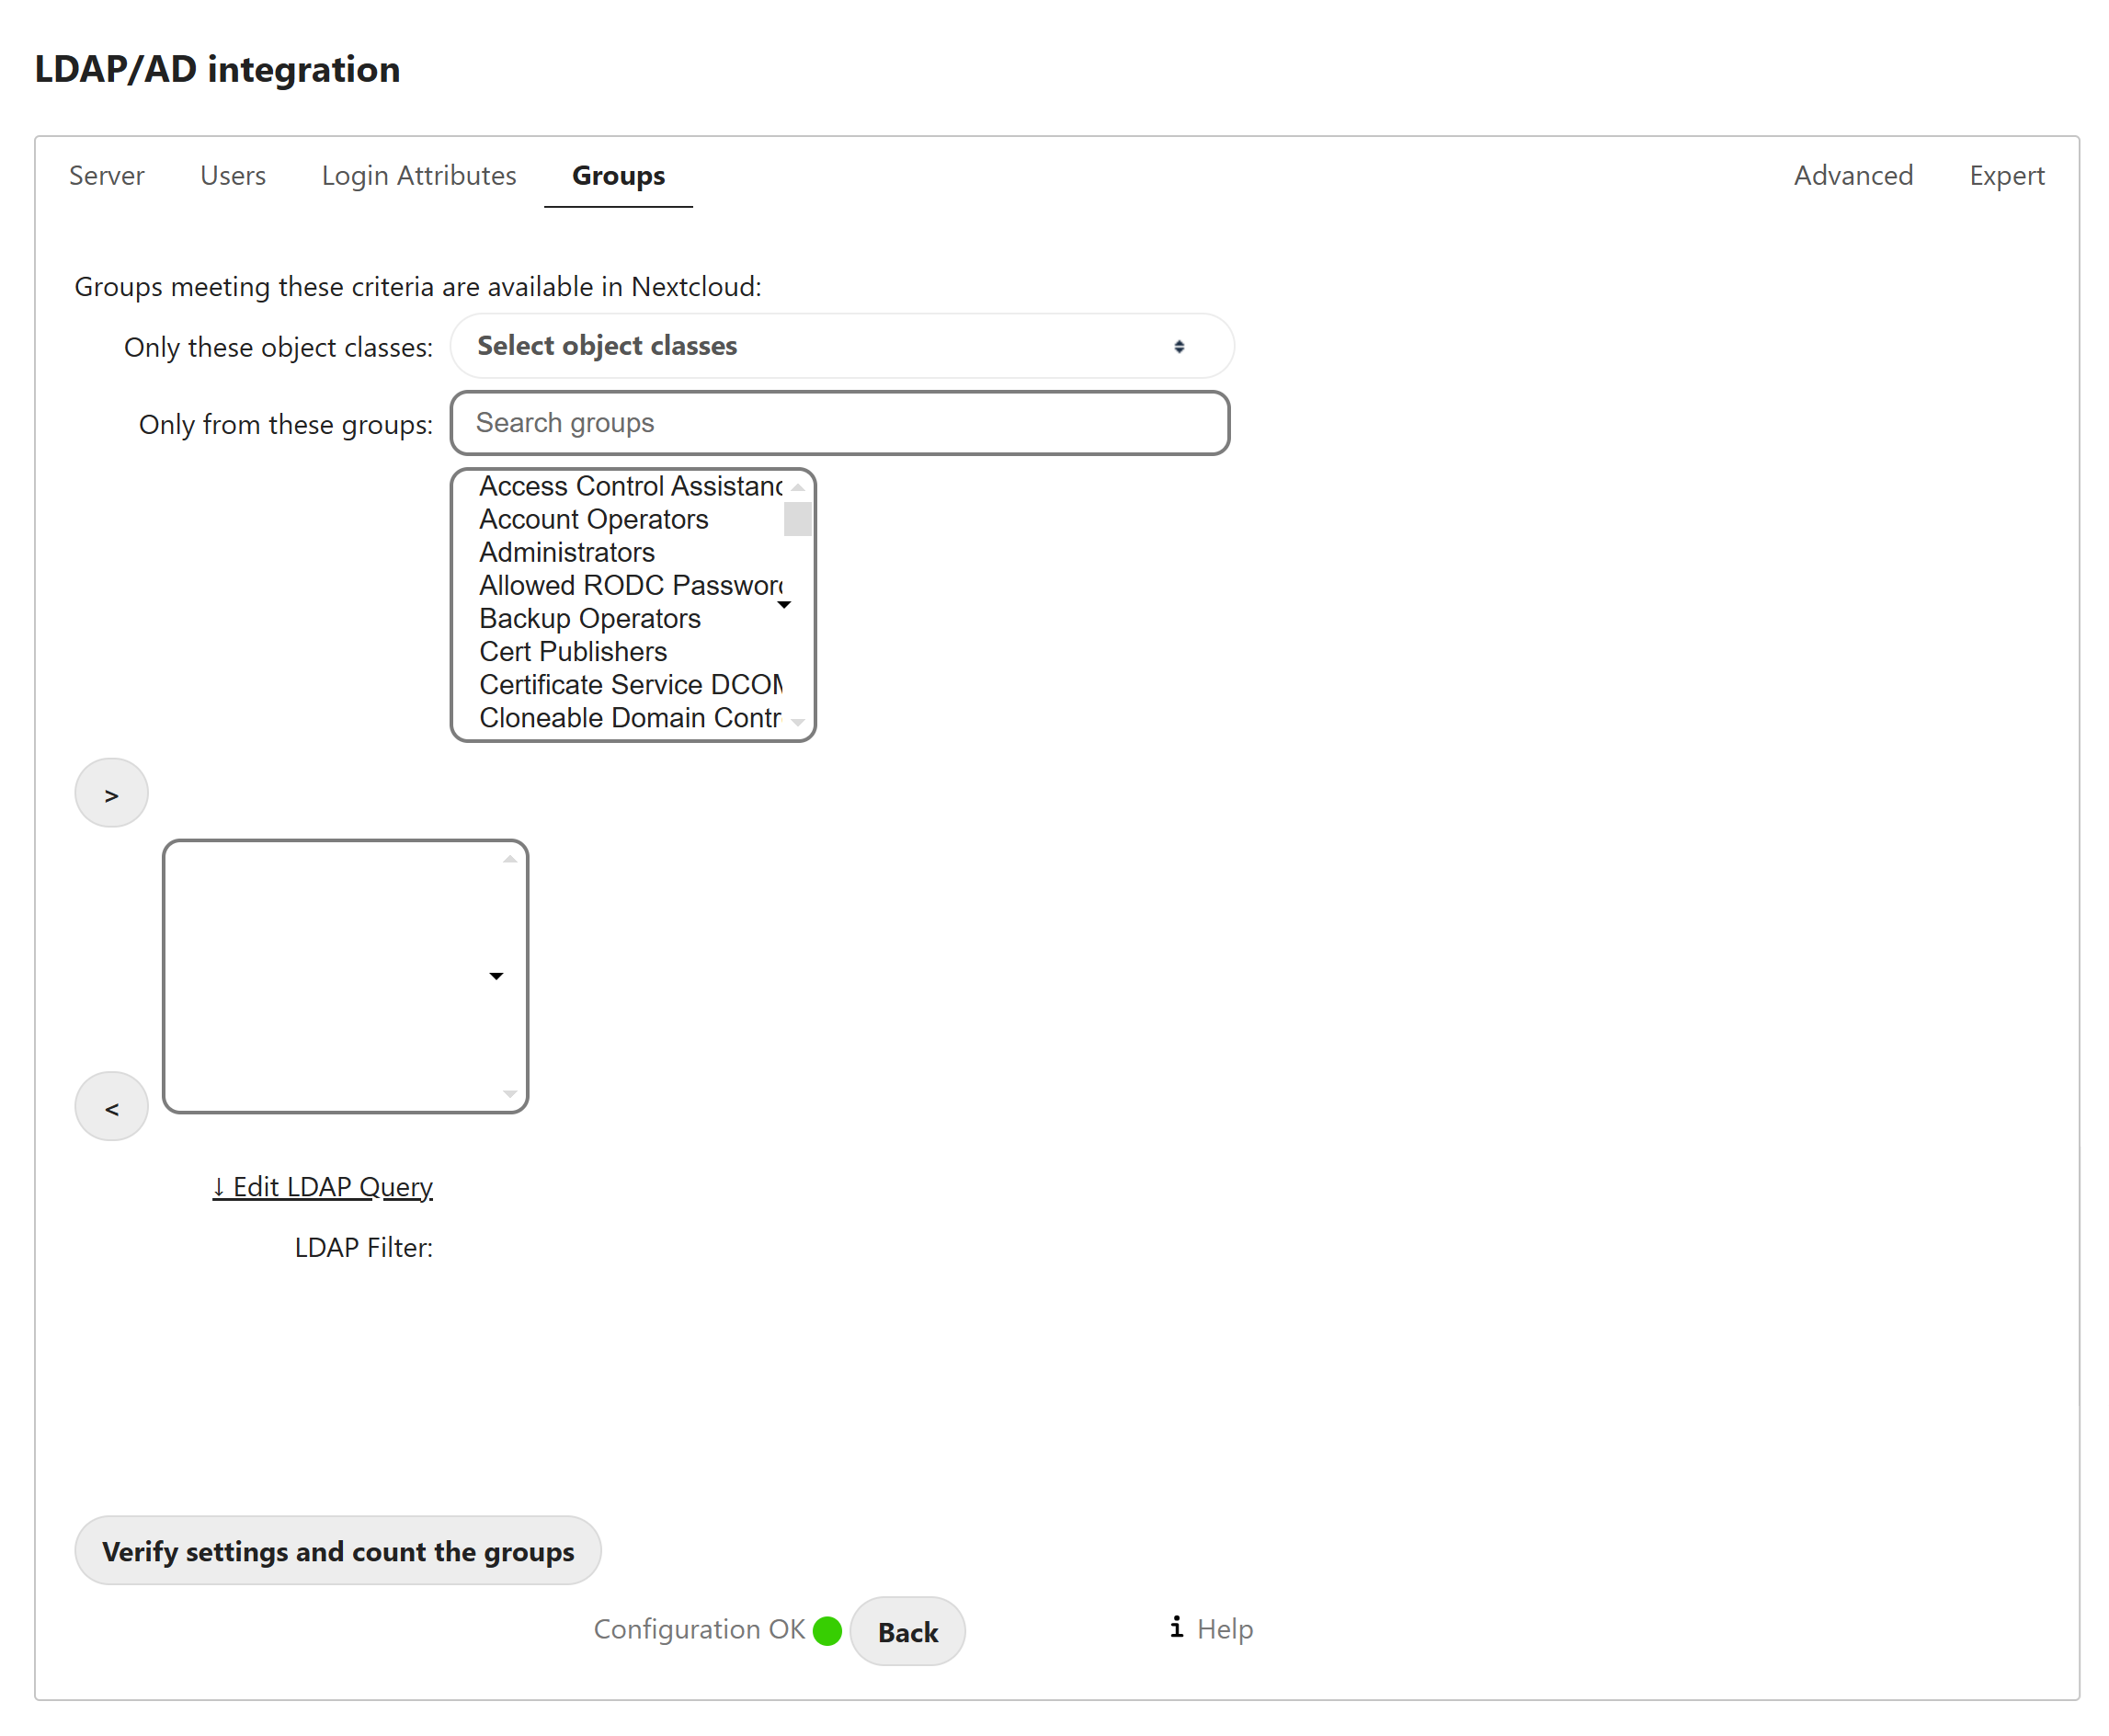Open the Expert tab
Screen dimensions: 2109x1736
2005,175
